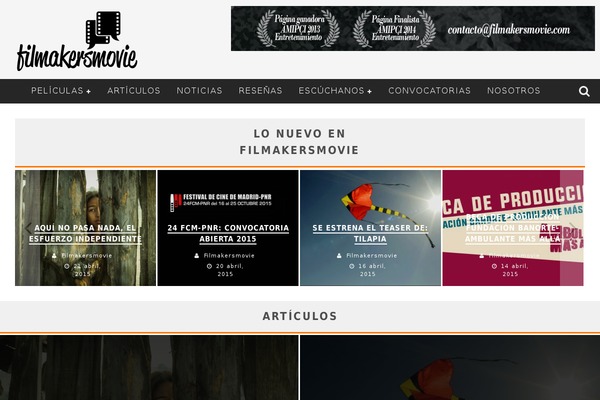This screenshot has height=400, width=600.
Task: Open Fundación Banorte Ambulante Más Allá link
Action: click(x=513, y=228)
